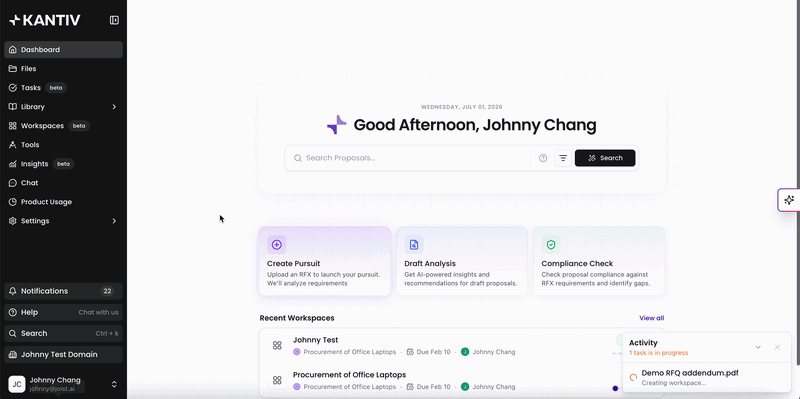Screen dimensions: 800x399
Task: Click the Johnny Test workspace grid icon
Action: click(x=277, y=345)
